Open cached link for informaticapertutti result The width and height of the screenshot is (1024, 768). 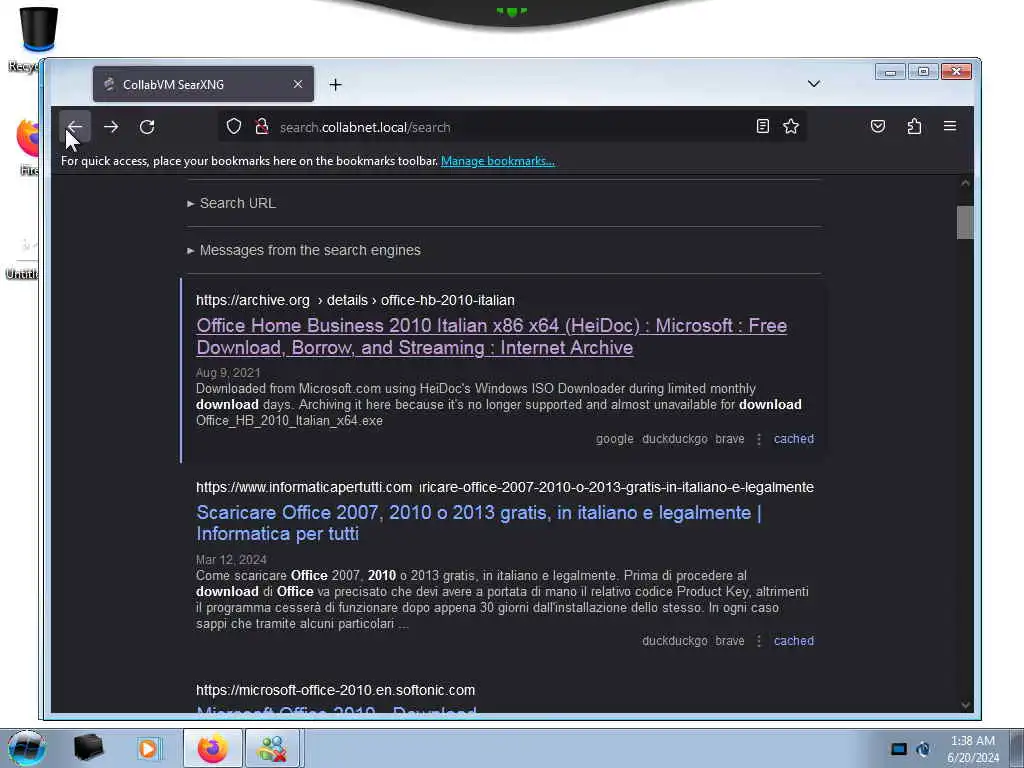793,641
